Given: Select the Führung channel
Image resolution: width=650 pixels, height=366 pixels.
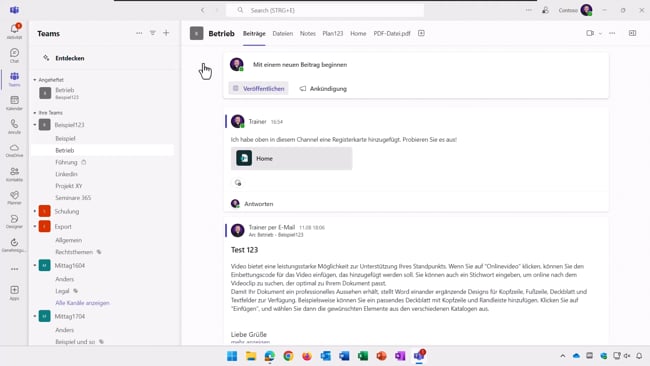Looking at the screenshot, I should (66, 162).
